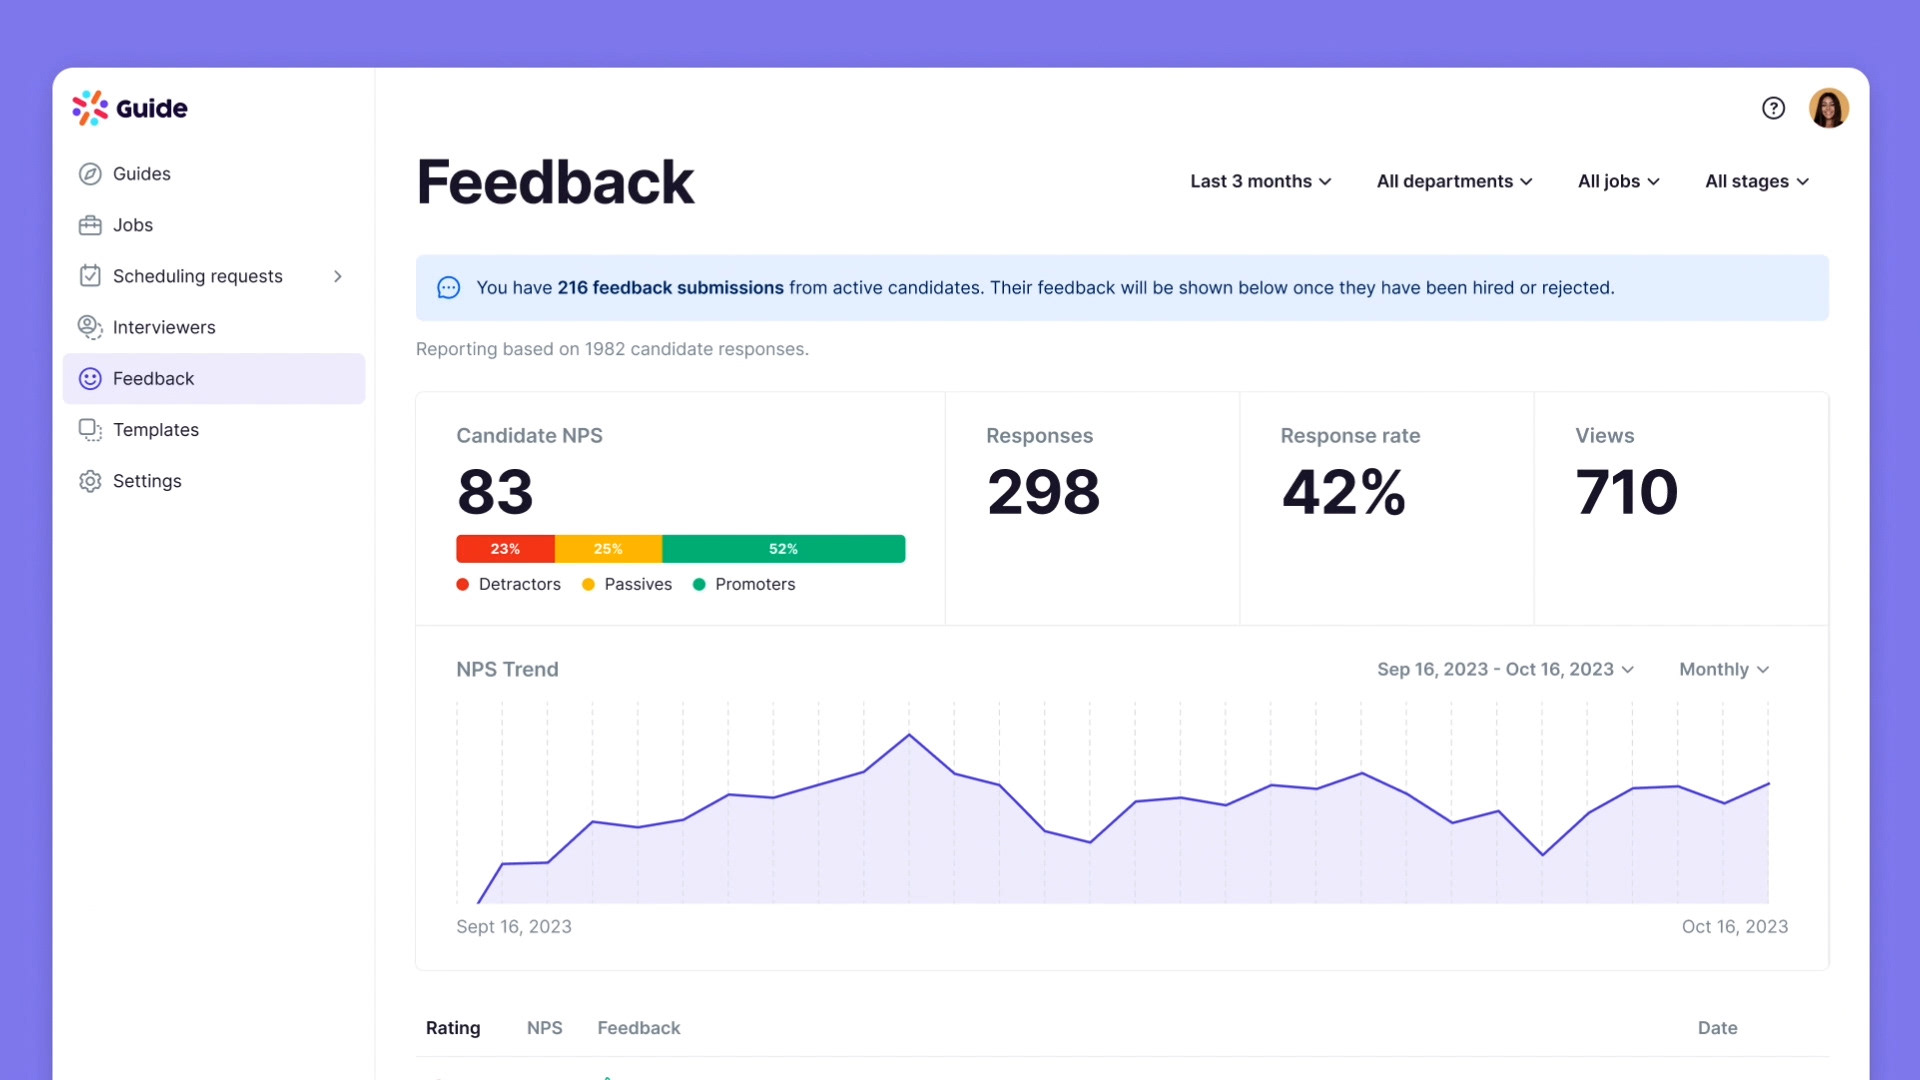Screen dimensions: 1920x1080
Task: Open the All jobs filter dropdown
Action: point(1618,181)
